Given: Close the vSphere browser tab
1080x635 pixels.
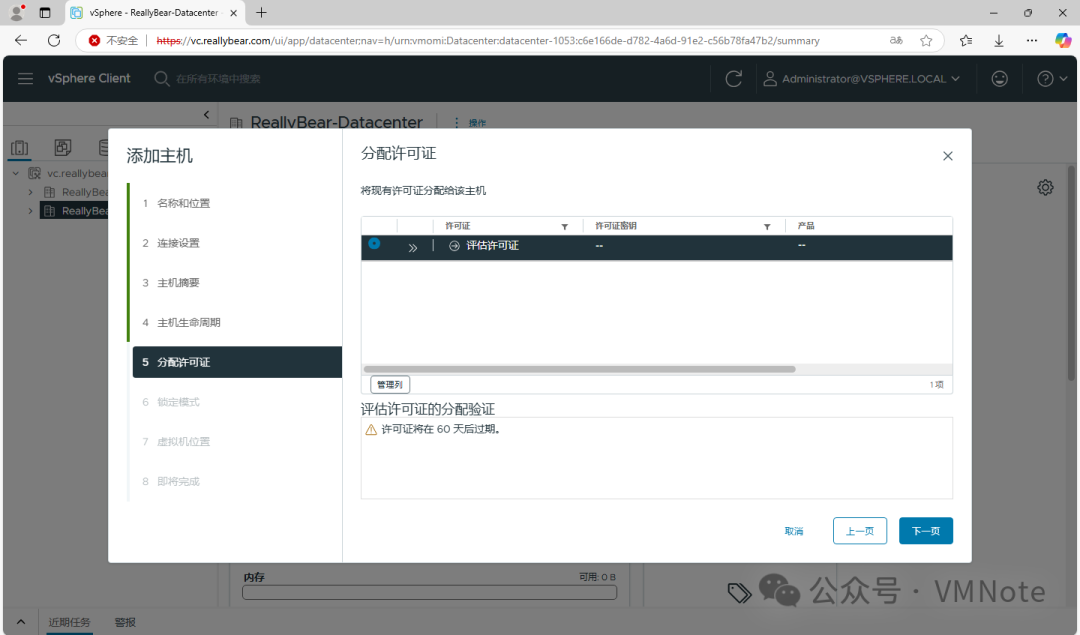Looking at the screenshot, I should click(233, 12).
